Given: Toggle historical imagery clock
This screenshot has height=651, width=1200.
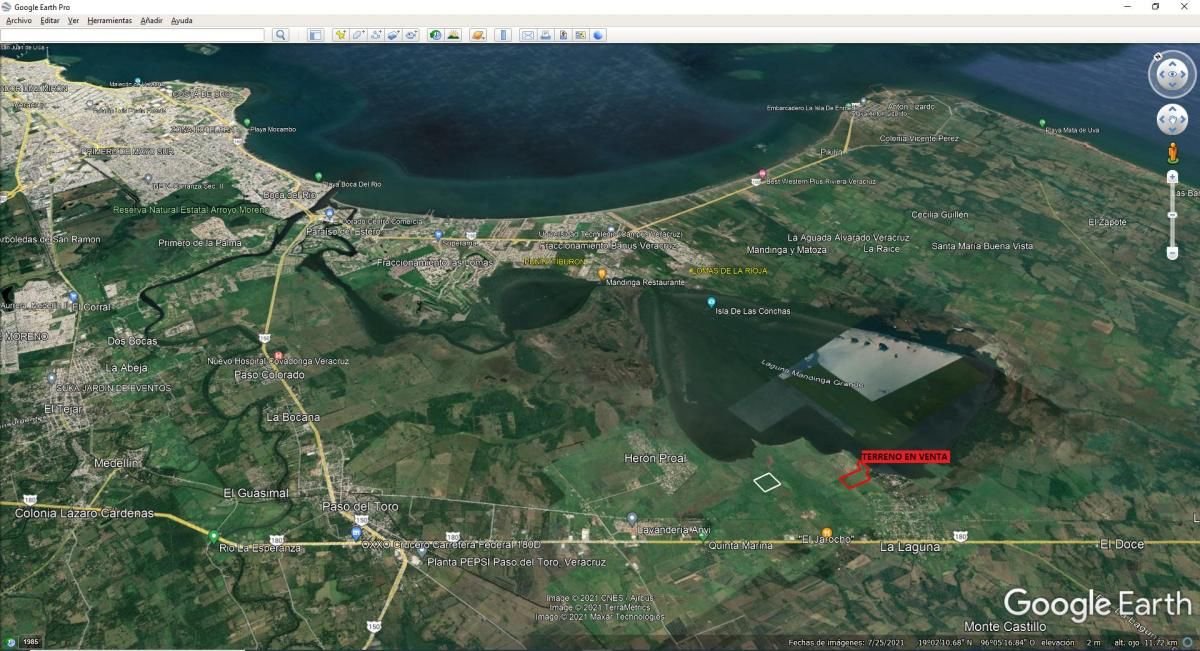Looking at the screenshot, I should tap(435, 35).
